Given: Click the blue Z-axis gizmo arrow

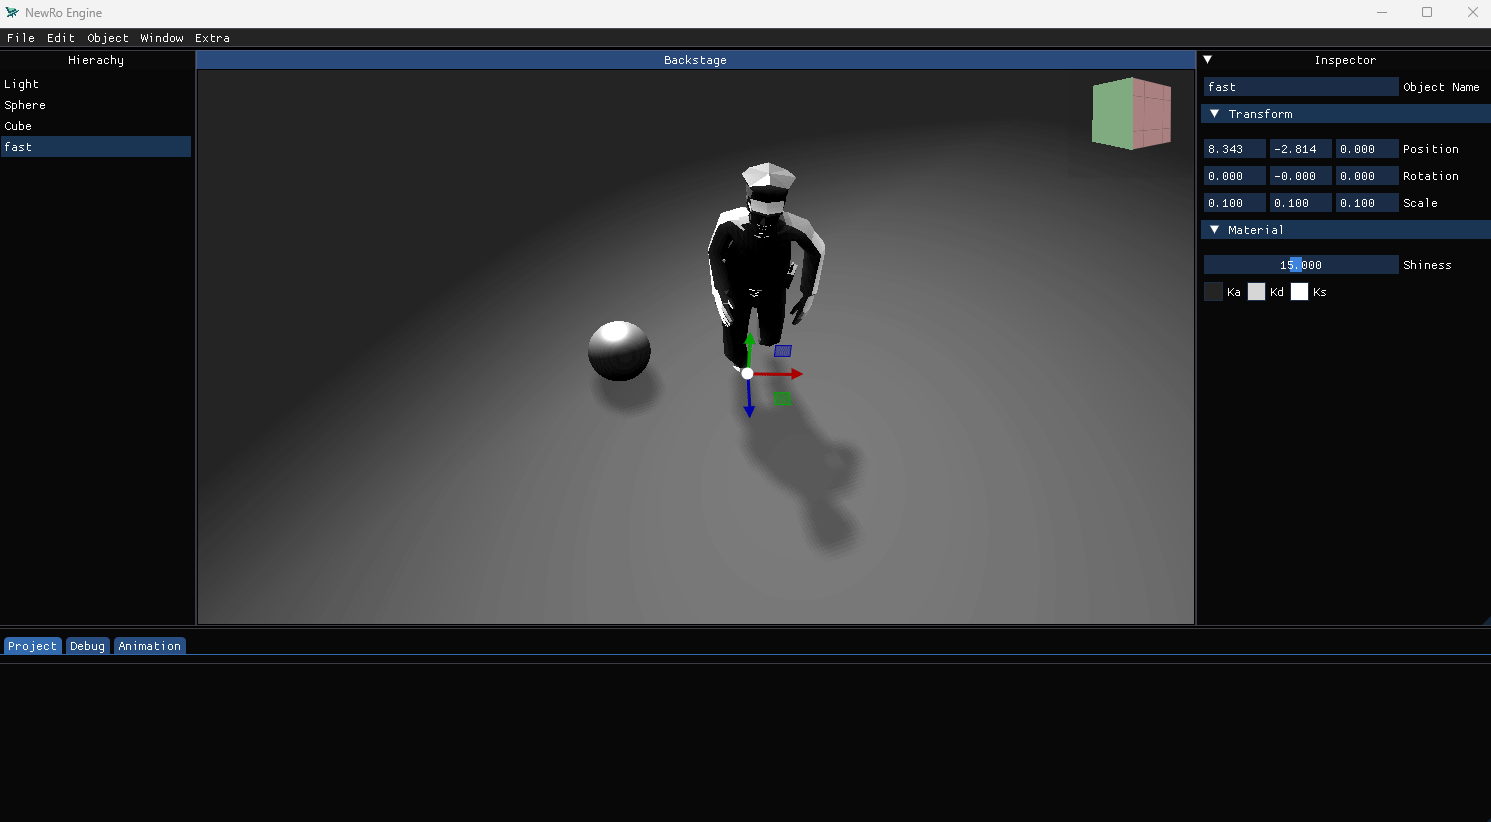Looking at the screenshot, I should point(749,398).
